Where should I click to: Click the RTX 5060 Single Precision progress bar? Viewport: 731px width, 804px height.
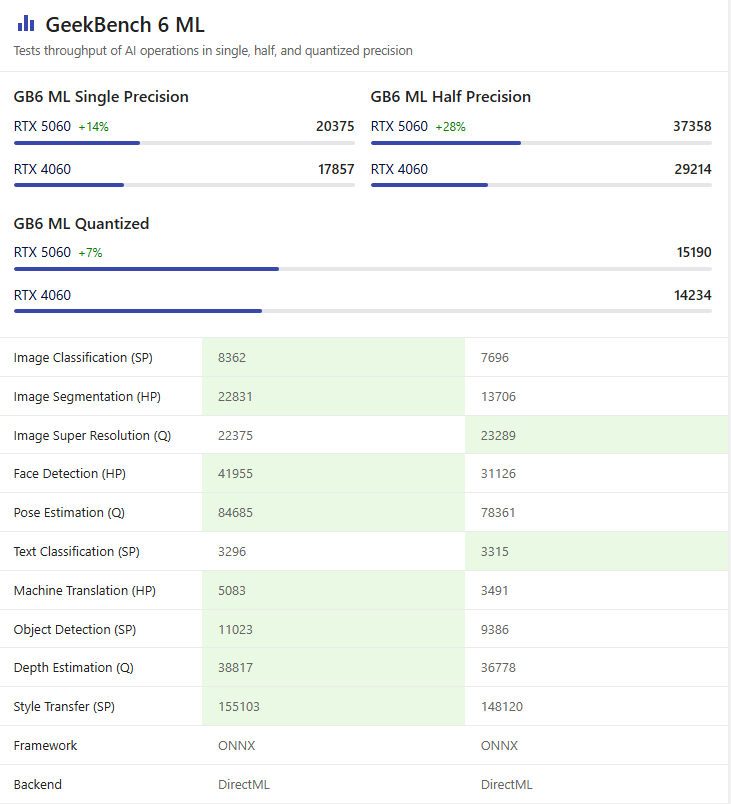tap(184, 143)
